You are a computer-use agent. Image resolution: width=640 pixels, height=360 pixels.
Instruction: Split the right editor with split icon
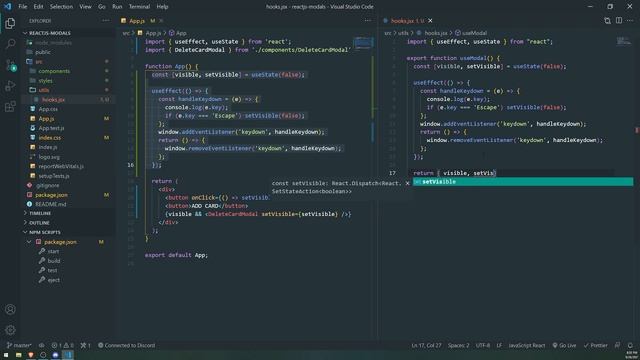(619, 20)
